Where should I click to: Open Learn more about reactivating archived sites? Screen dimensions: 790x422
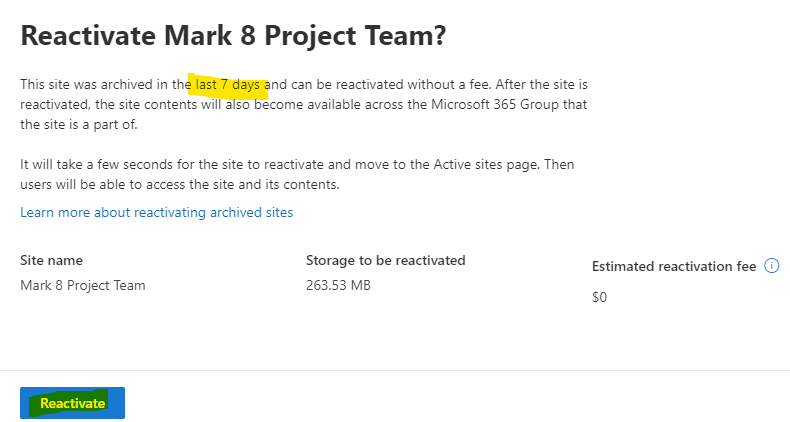[157, 213]
